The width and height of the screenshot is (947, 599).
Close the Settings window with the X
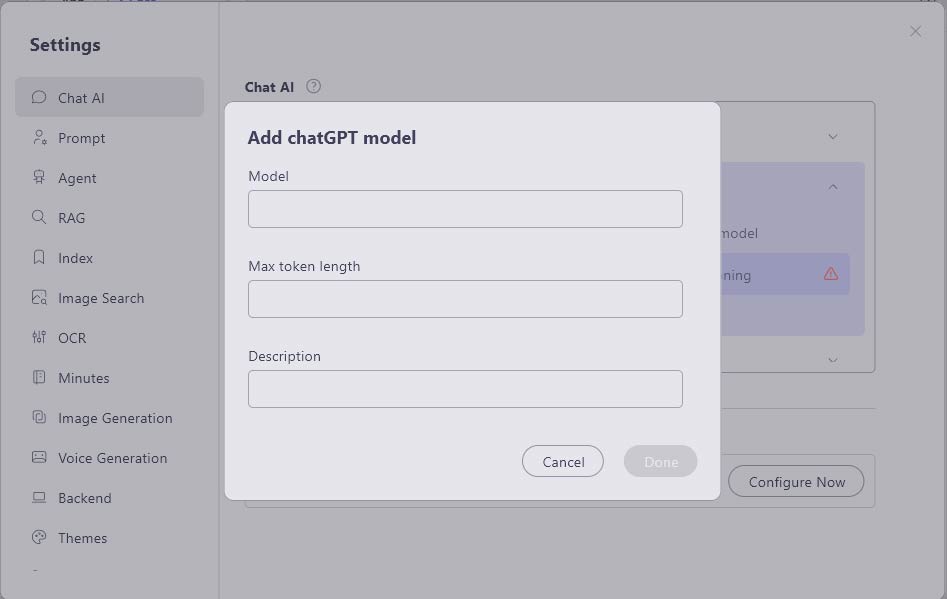click(916, 31)
